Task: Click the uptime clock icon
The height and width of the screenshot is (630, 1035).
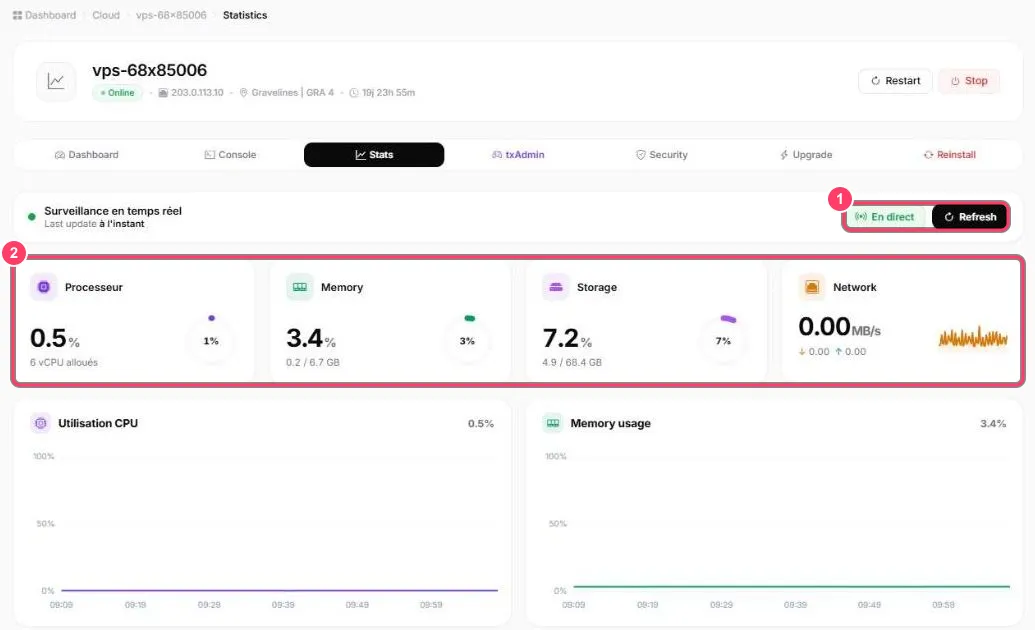Action: tap(354, 92)
